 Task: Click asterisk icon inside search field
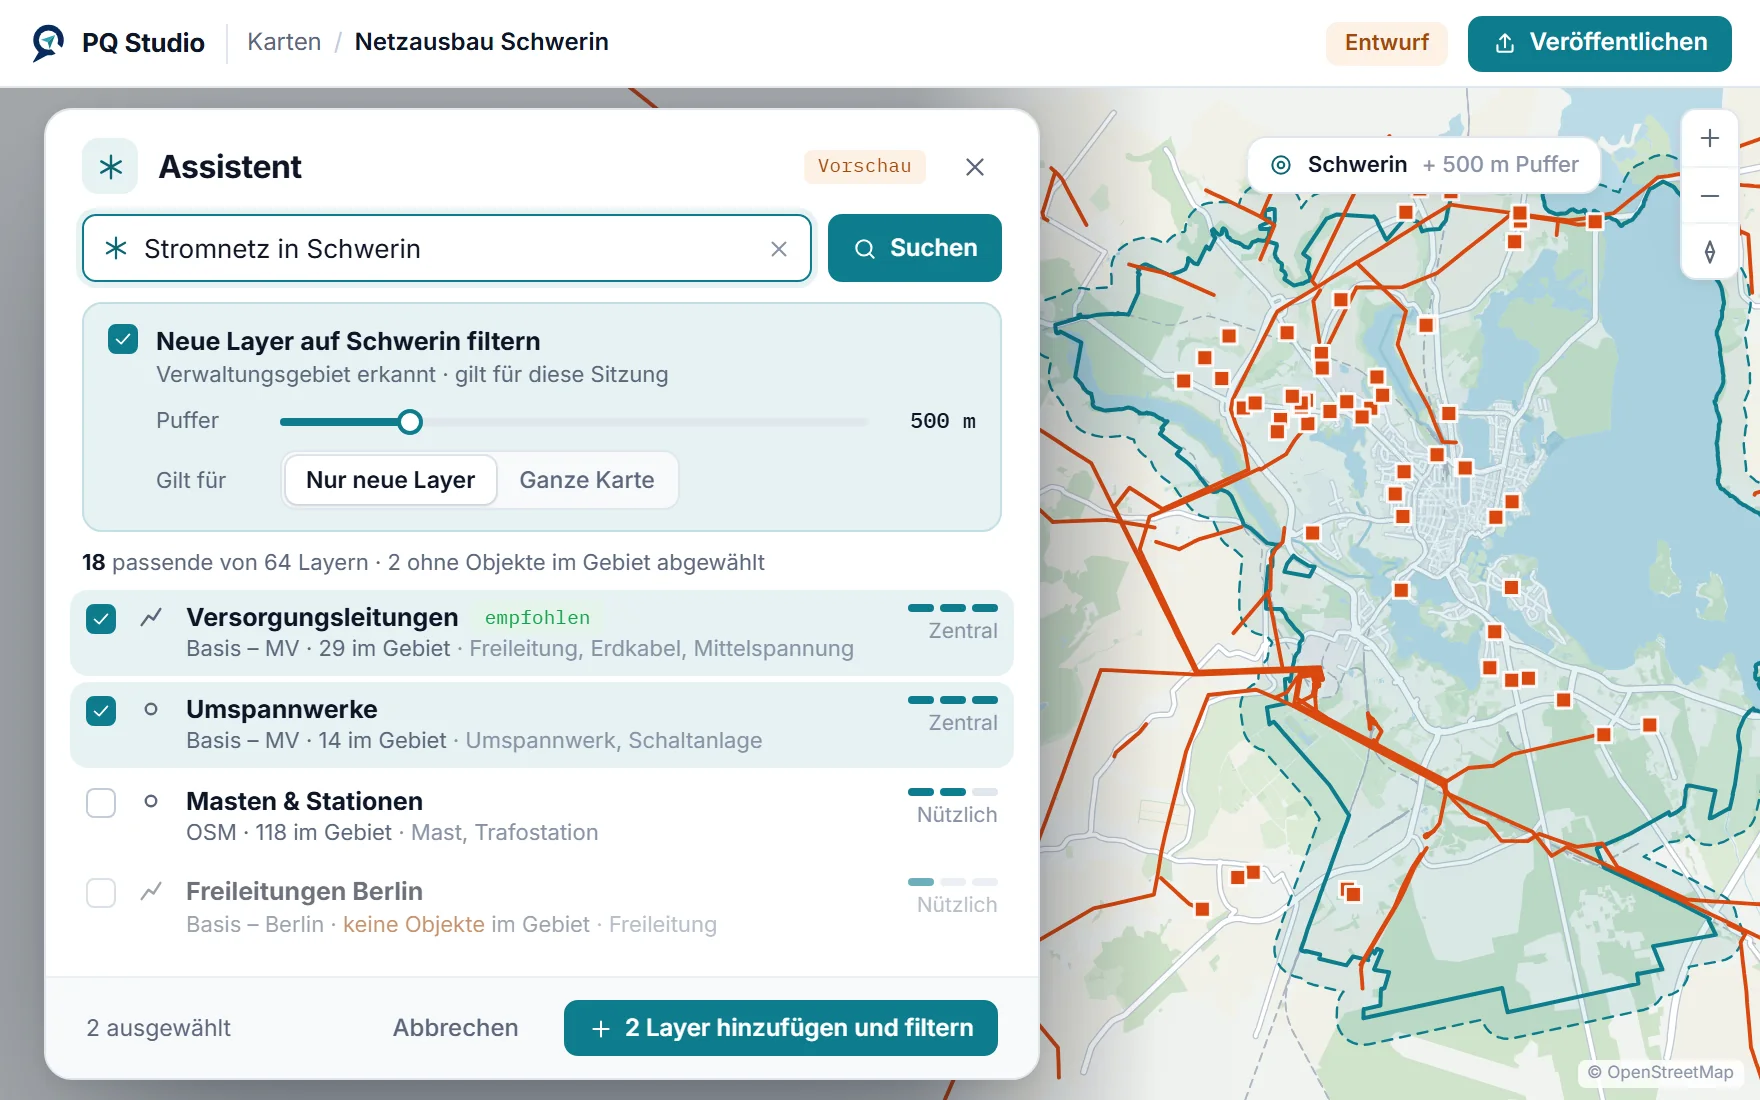[x=116, y=248]
